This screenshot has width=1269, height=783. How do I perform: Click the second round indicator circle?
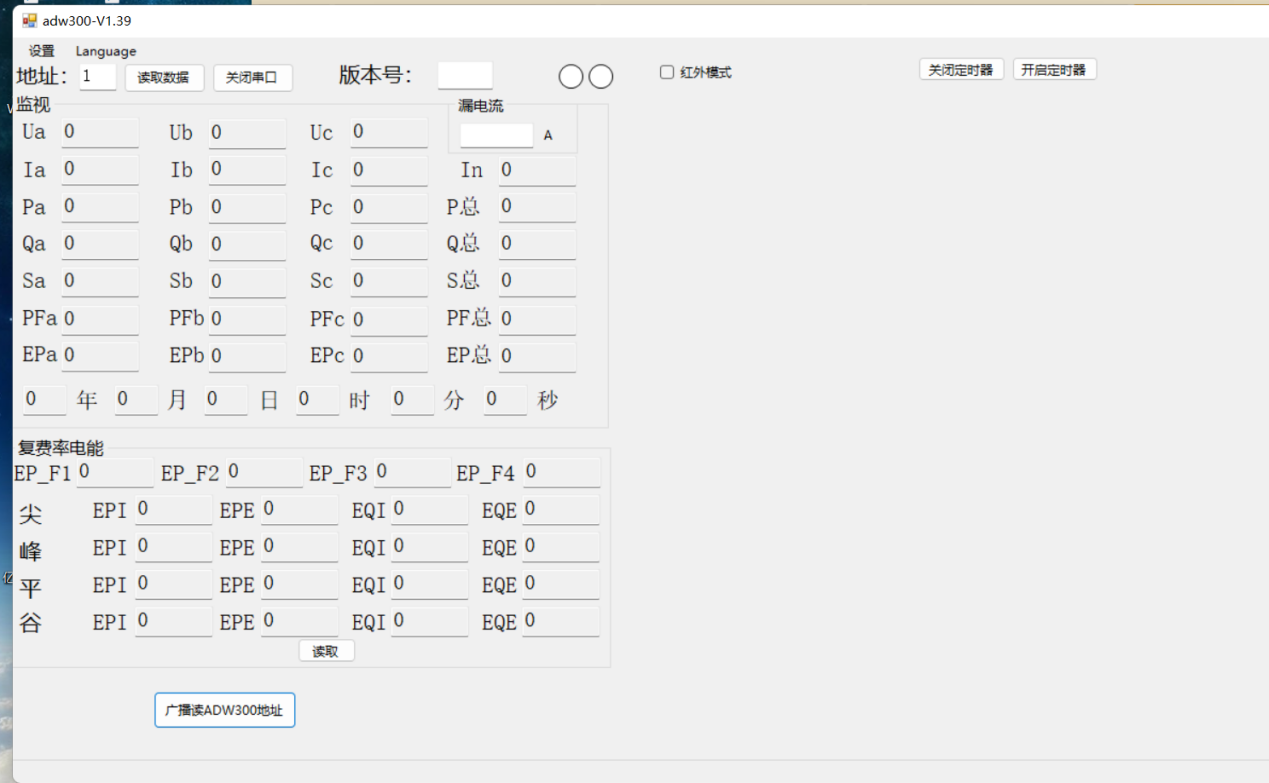click(x=601, y=77)
